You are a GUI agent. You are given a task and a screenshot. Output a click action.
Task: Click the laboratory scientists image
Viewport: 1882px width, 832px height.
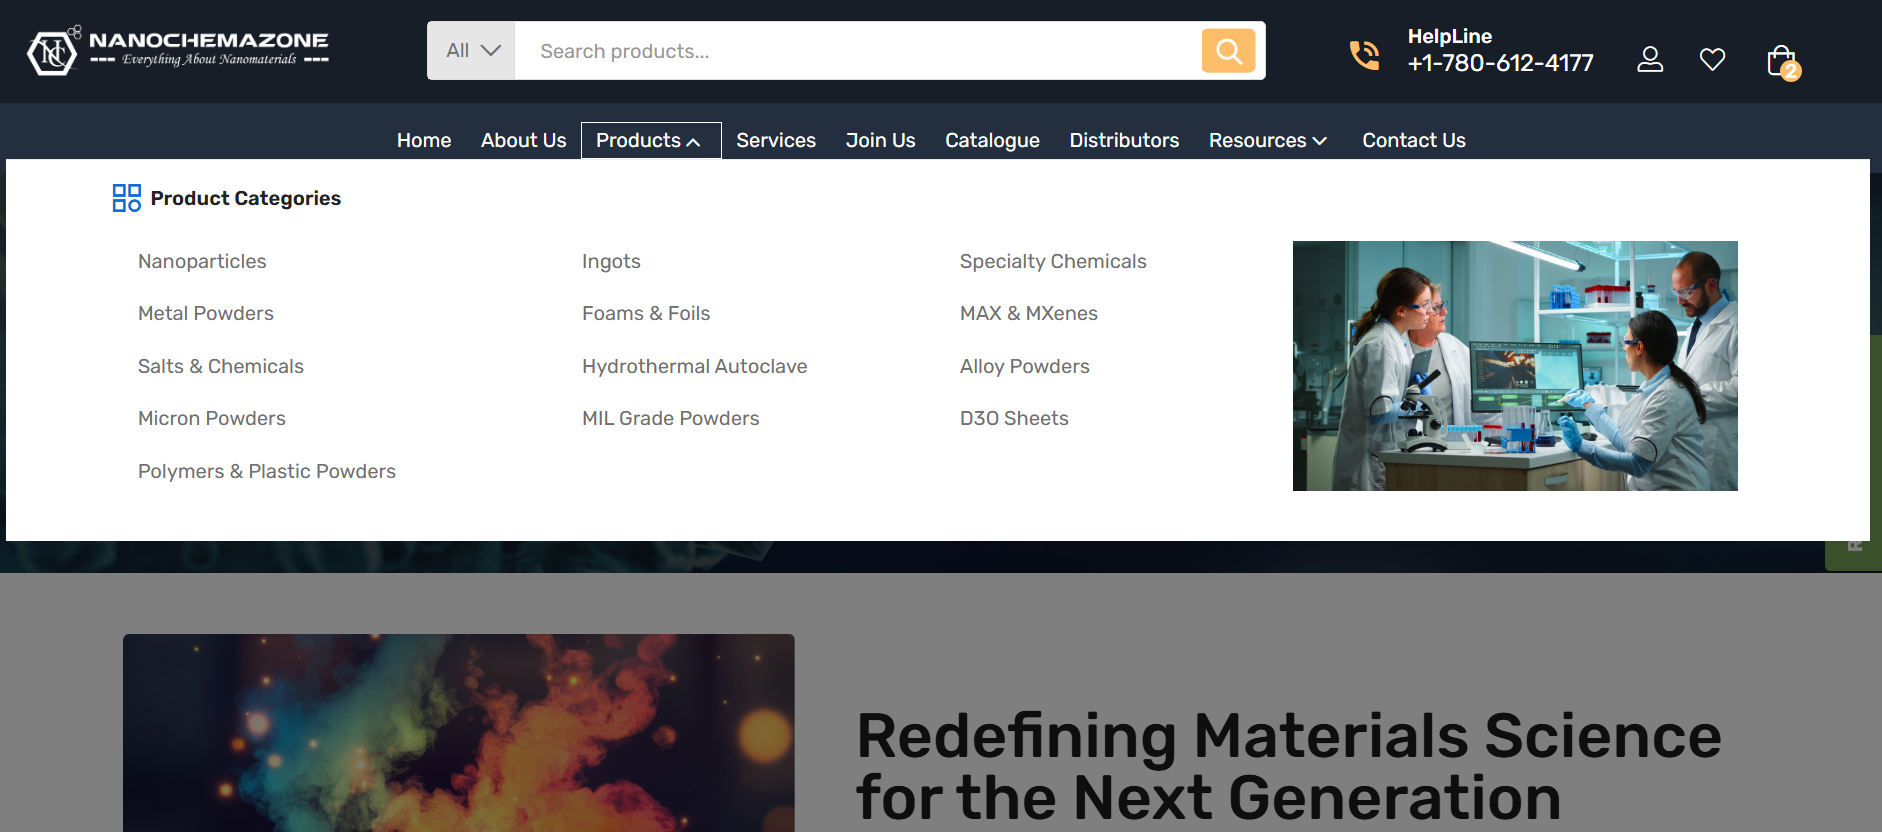click(1515, 366)
